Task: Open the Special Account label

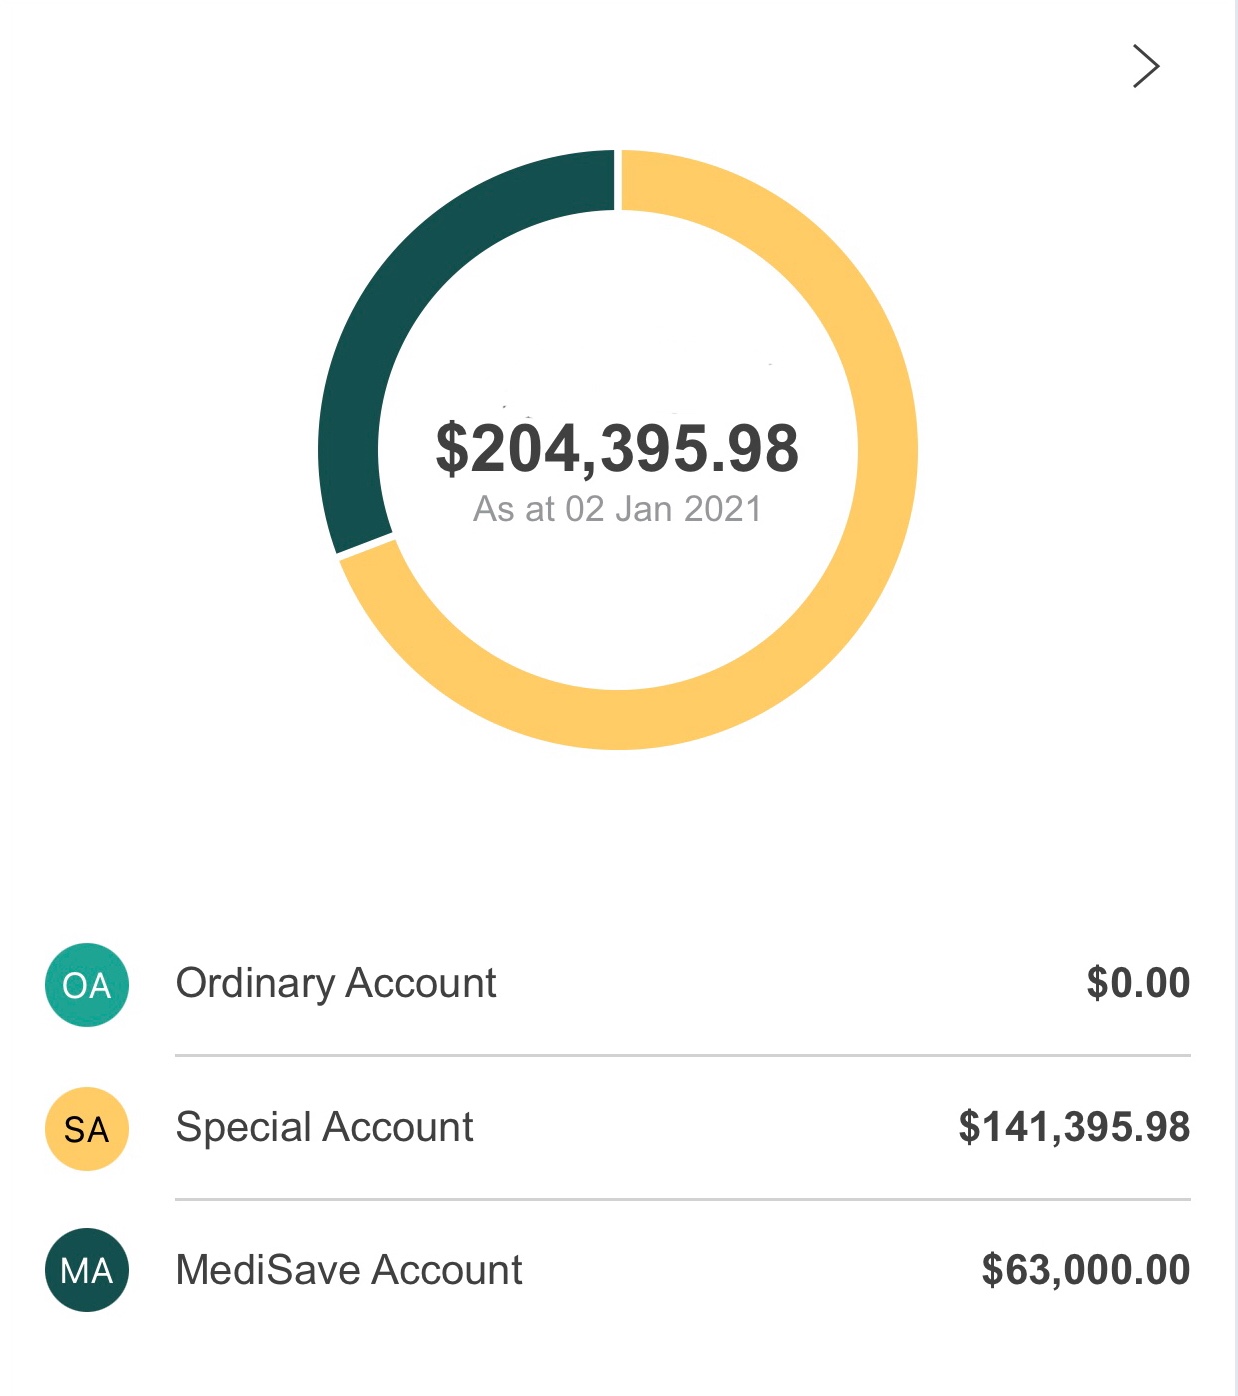Action: 324,1127
